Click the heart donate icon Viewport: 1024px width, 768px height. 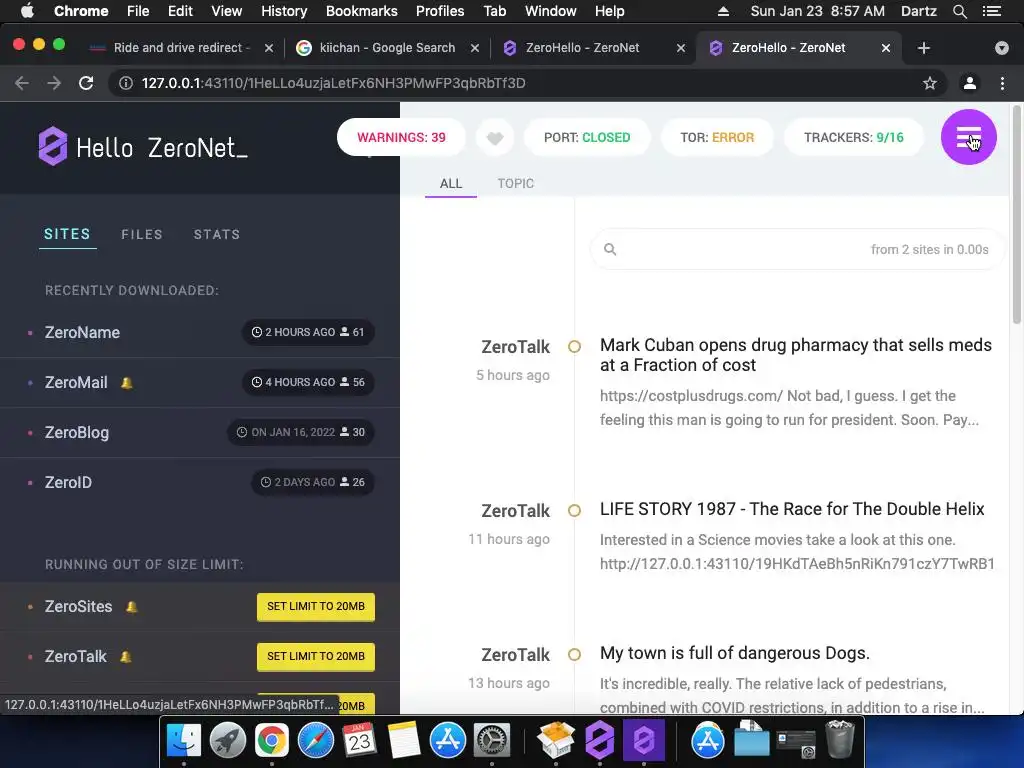coord(495,138)
